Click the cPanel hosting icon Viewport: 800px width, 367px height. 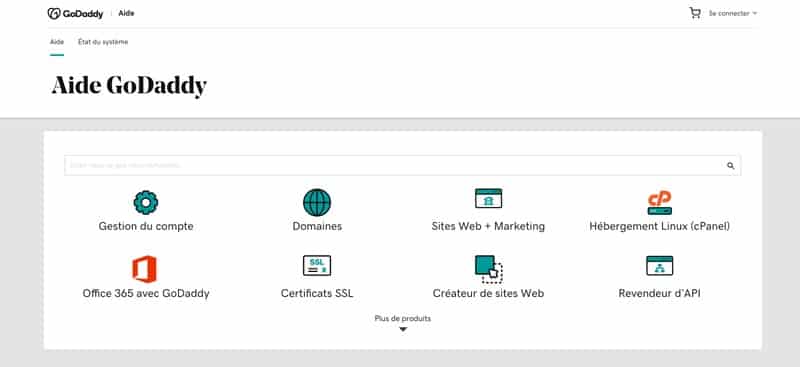click(659, 203)
